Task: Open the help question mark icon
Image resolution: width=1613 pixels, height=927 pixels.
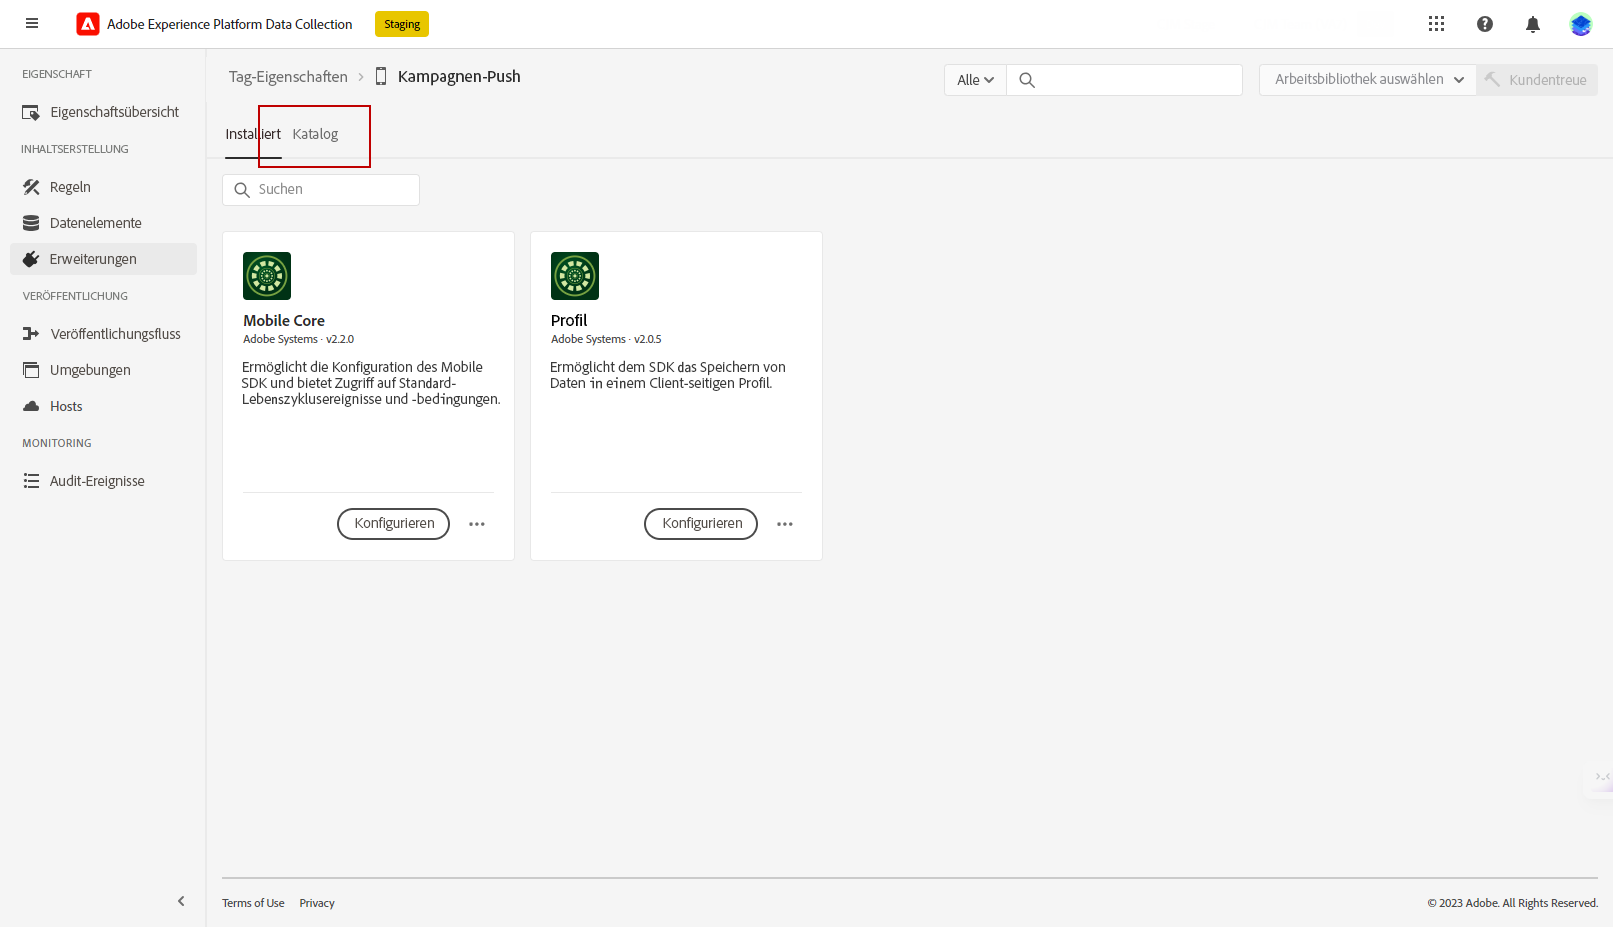Action: pos(1485,24)
